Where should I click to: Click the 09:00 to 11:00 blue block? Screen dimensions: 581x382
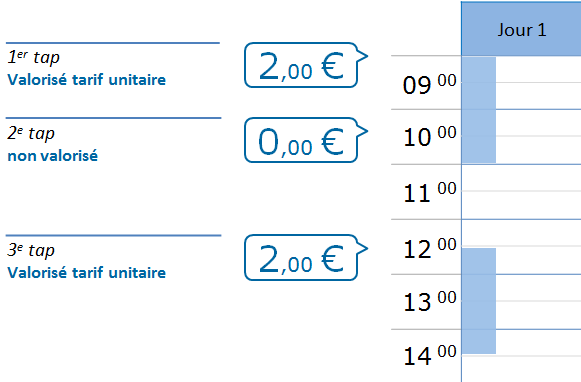pyautogui.click(x=479, y=110)
